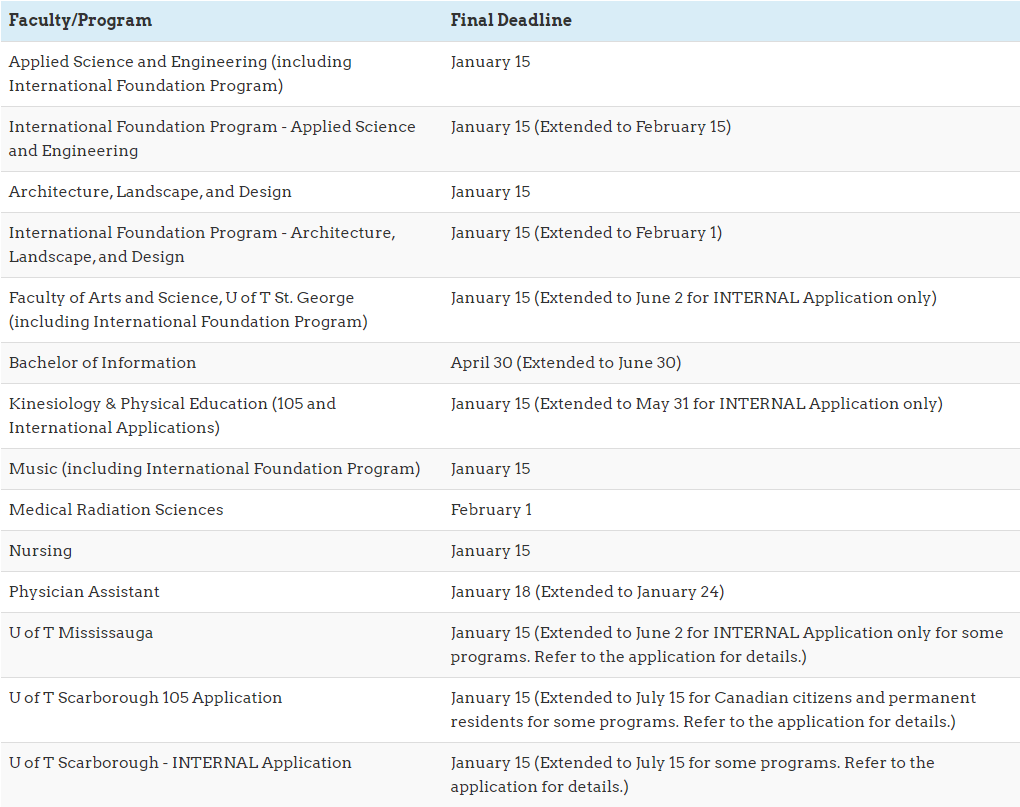Select Scarborough INTERNAL Application deadline text
Image resolution: width=1020 pixels, height=807 pixels.
[693, 774]
